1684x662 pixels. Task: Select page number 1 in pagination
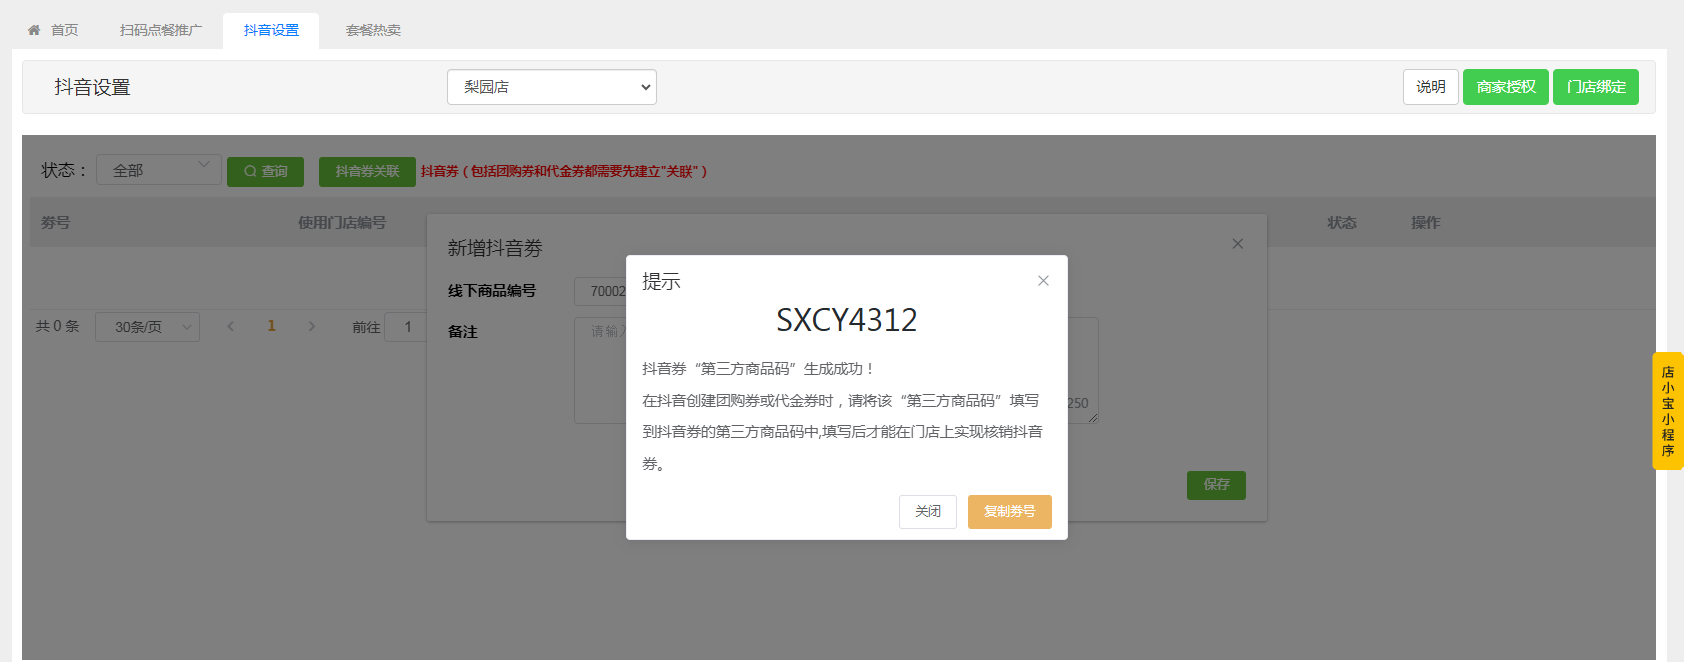271,326
